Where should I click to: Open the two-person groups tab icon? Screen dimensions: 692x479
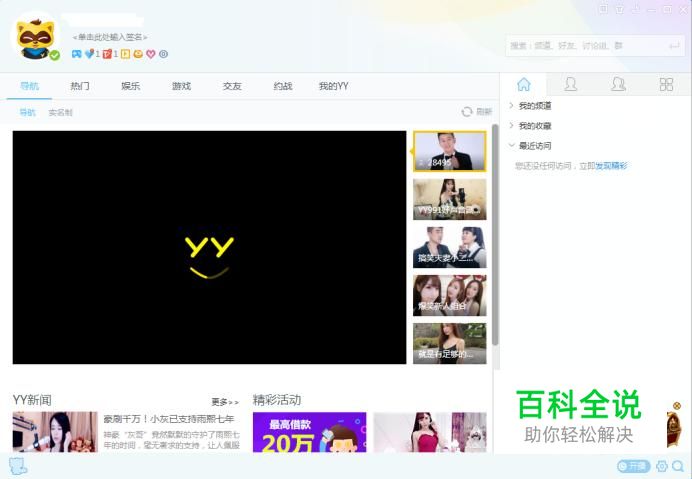618,84
